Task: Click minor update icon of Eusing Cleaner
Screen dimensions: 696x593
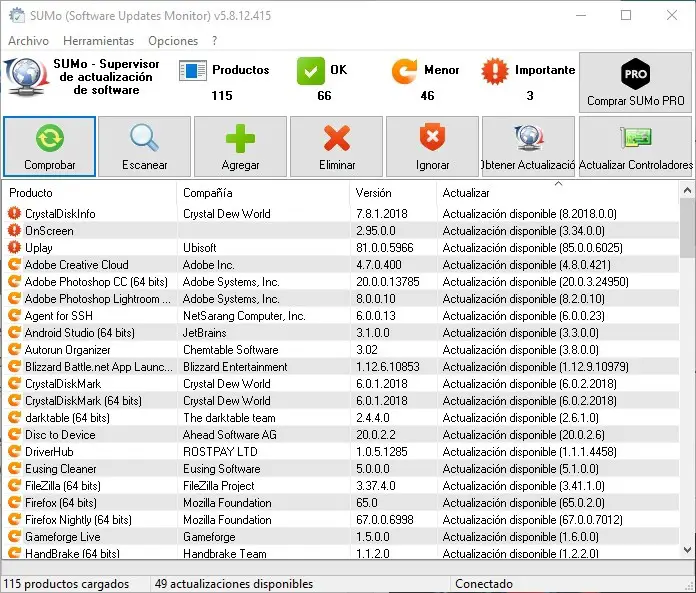Action: pos(14,468)
